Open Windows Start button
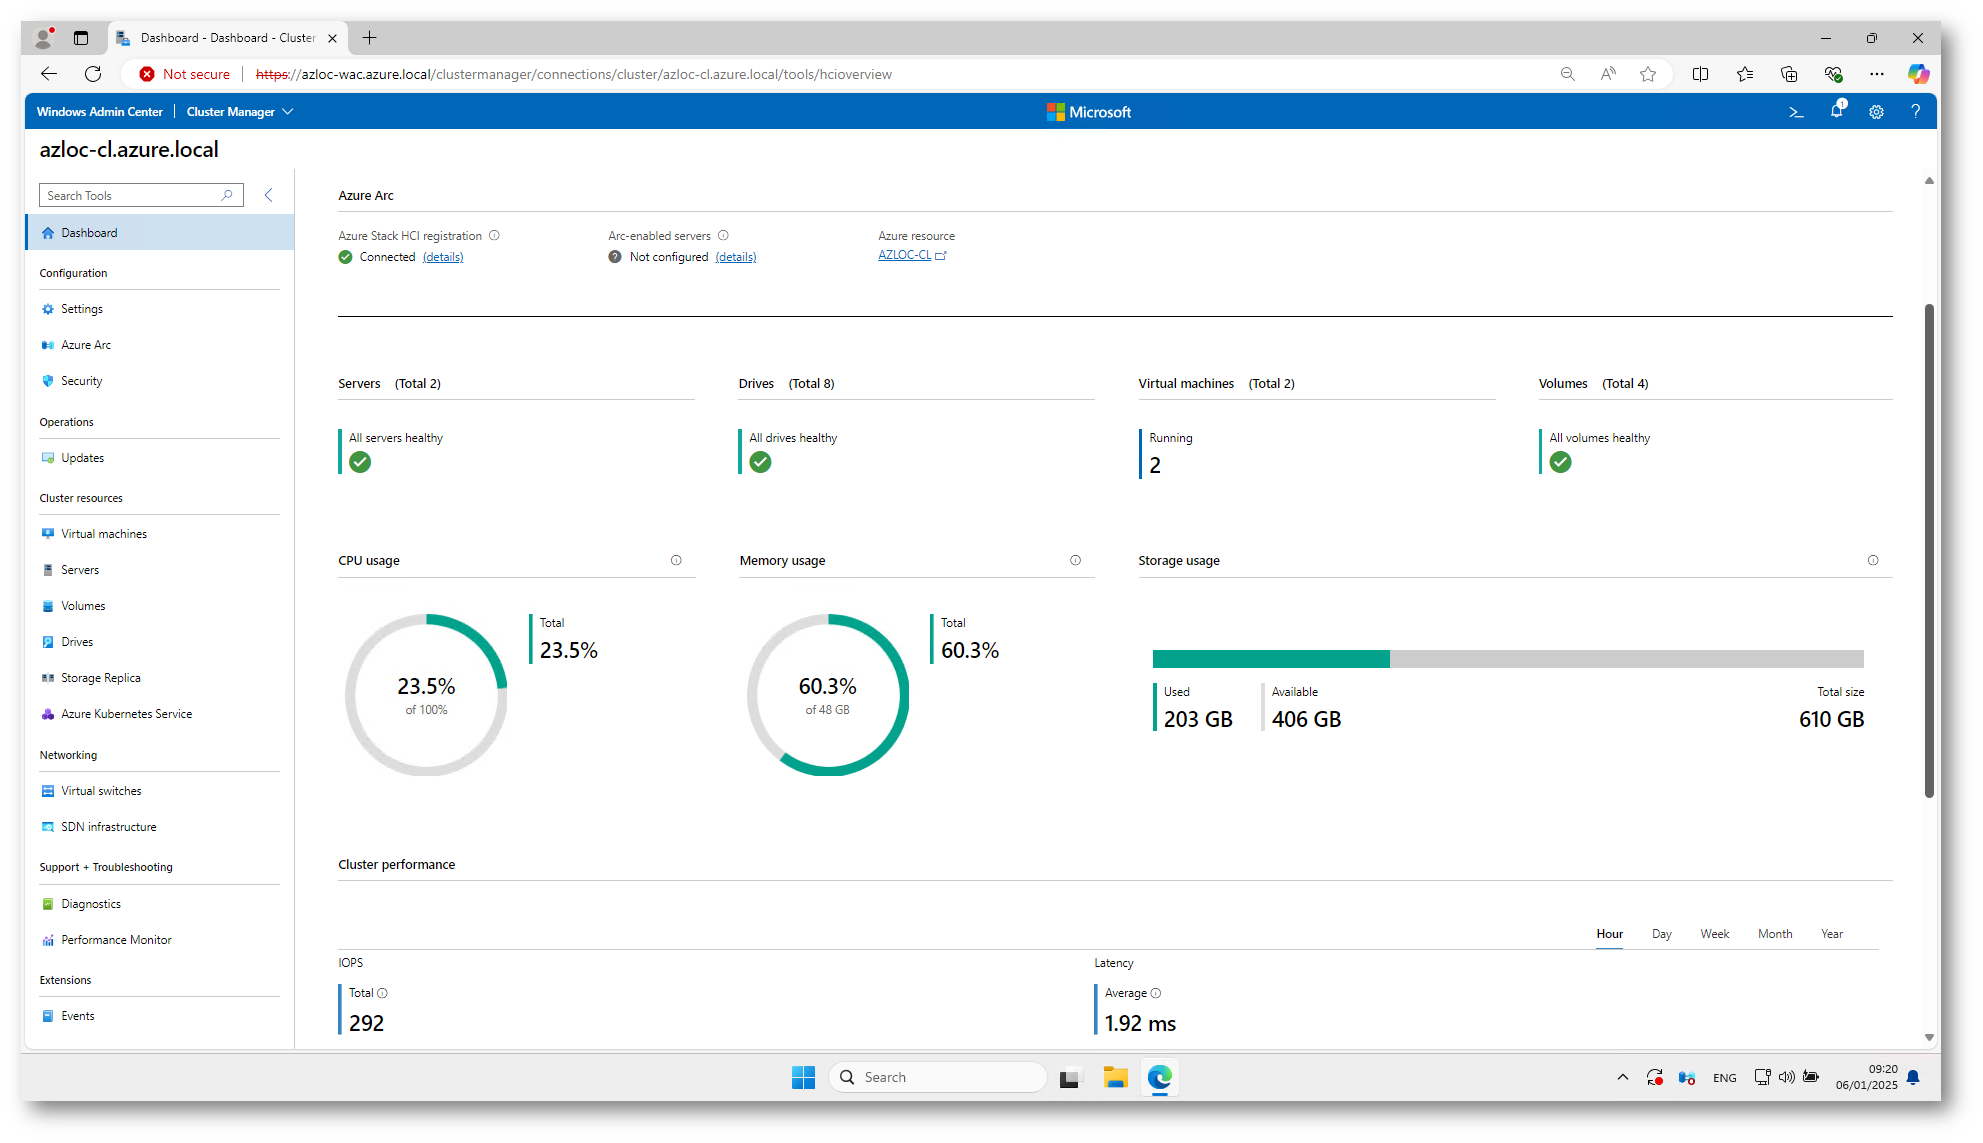 803,1077
